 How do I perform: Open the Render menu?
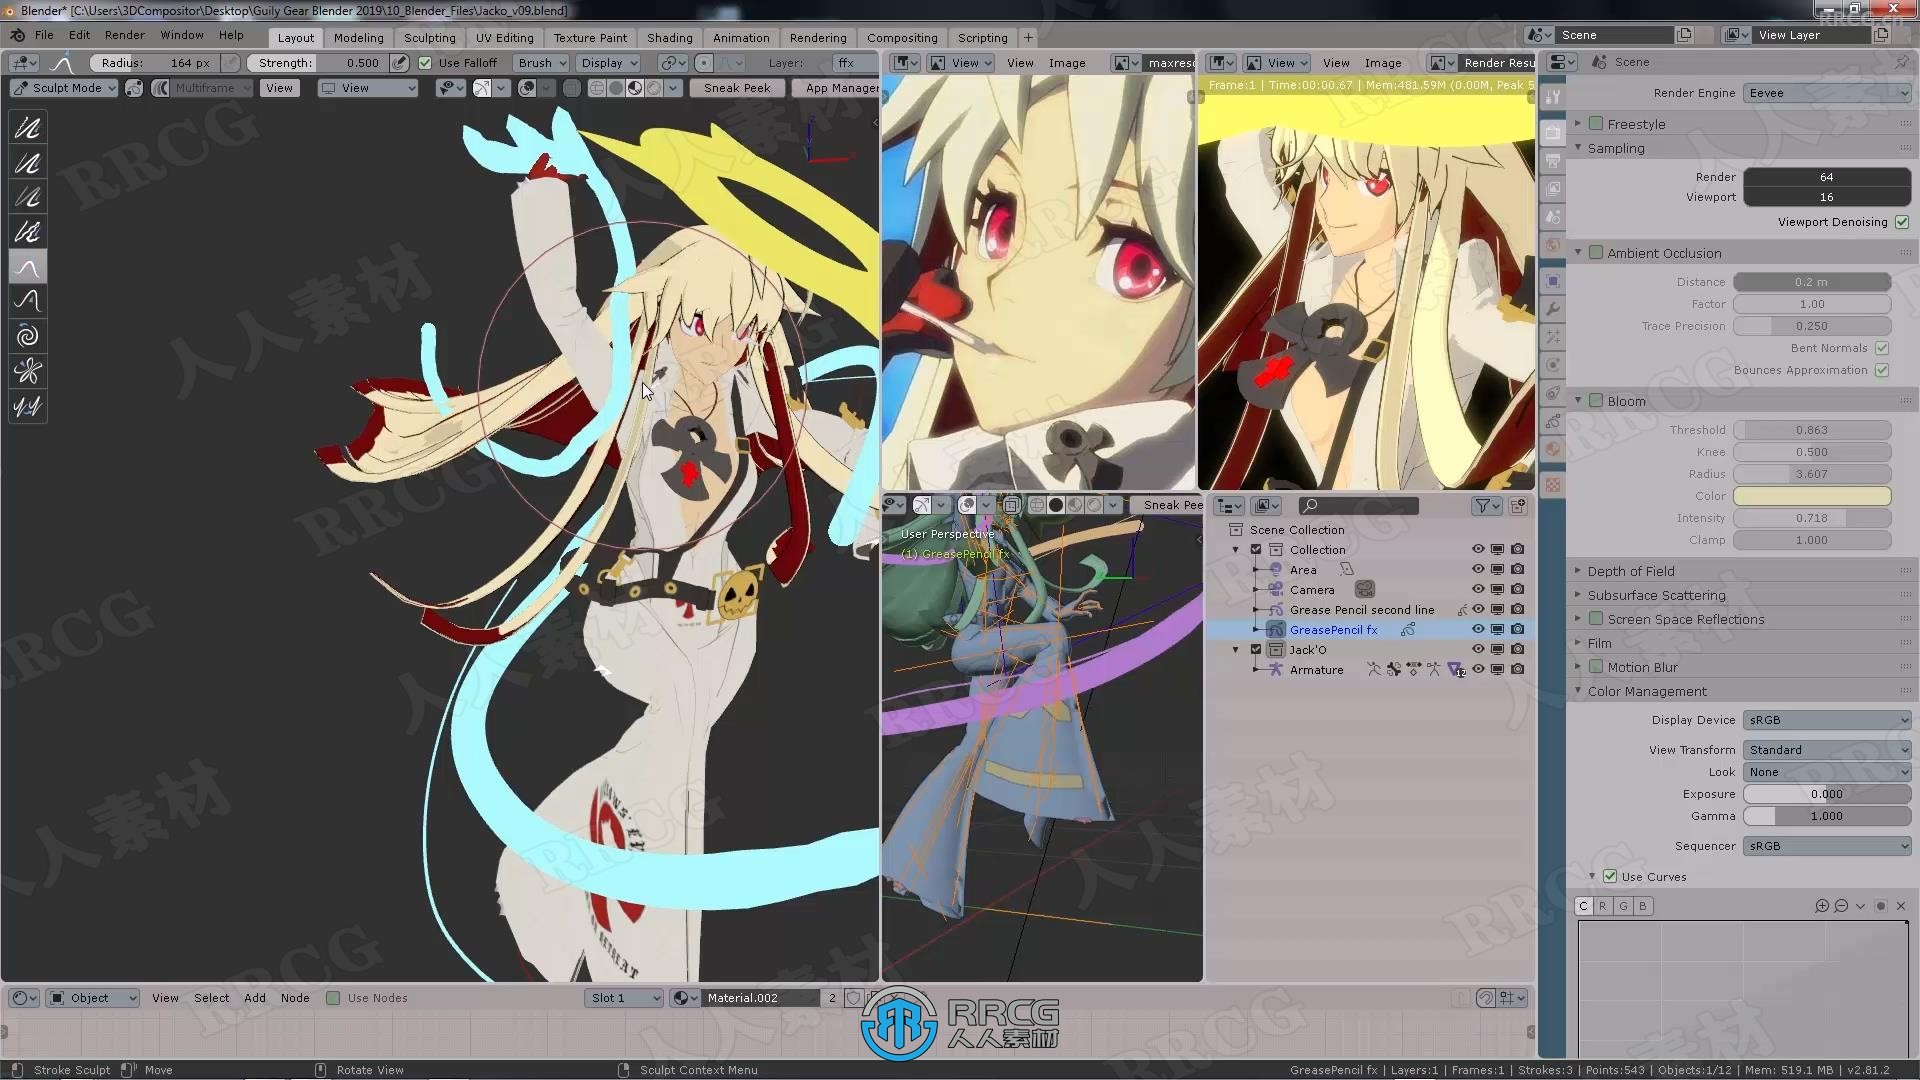pos(125,35)
